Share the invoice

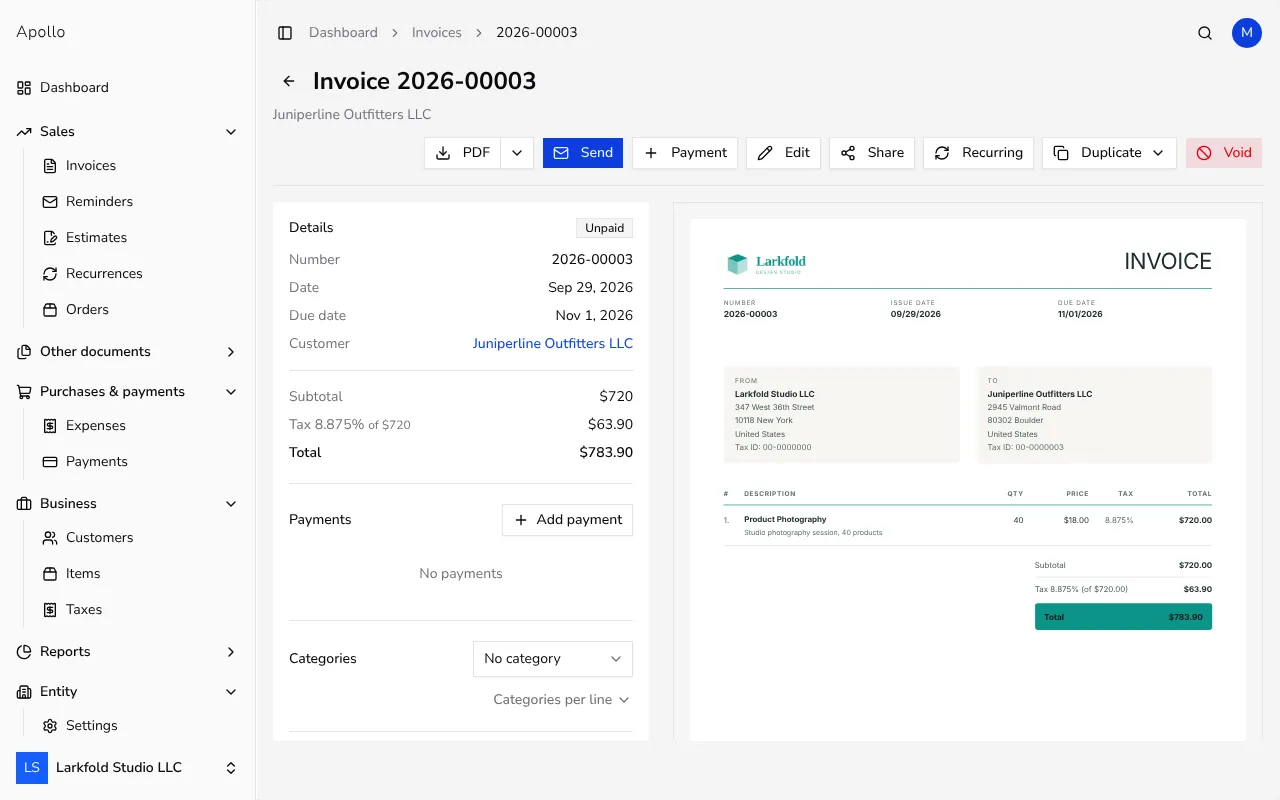872,153
